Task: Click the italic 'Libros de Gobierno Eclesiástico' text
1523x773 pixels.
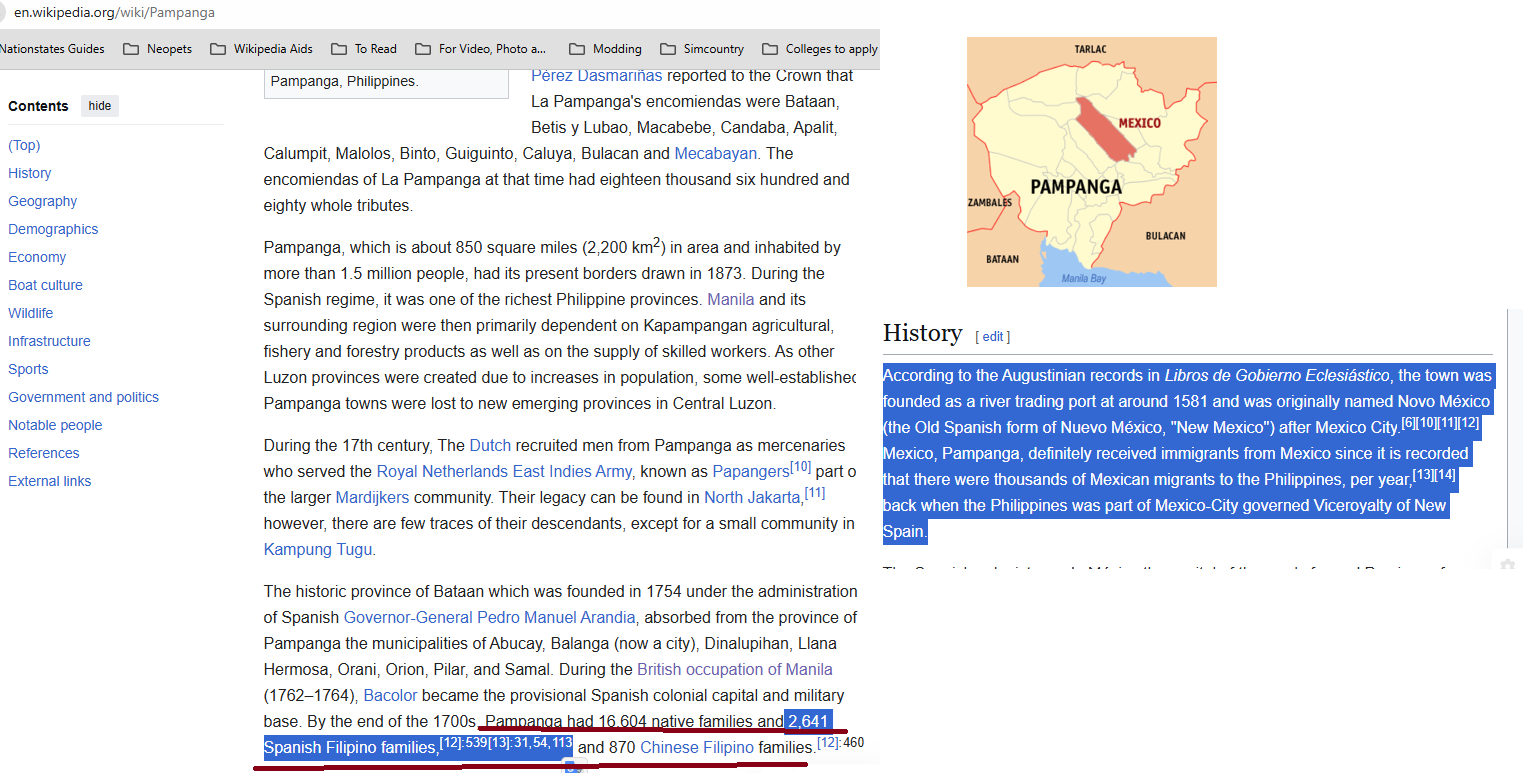Action: [x=1277, y=376]
